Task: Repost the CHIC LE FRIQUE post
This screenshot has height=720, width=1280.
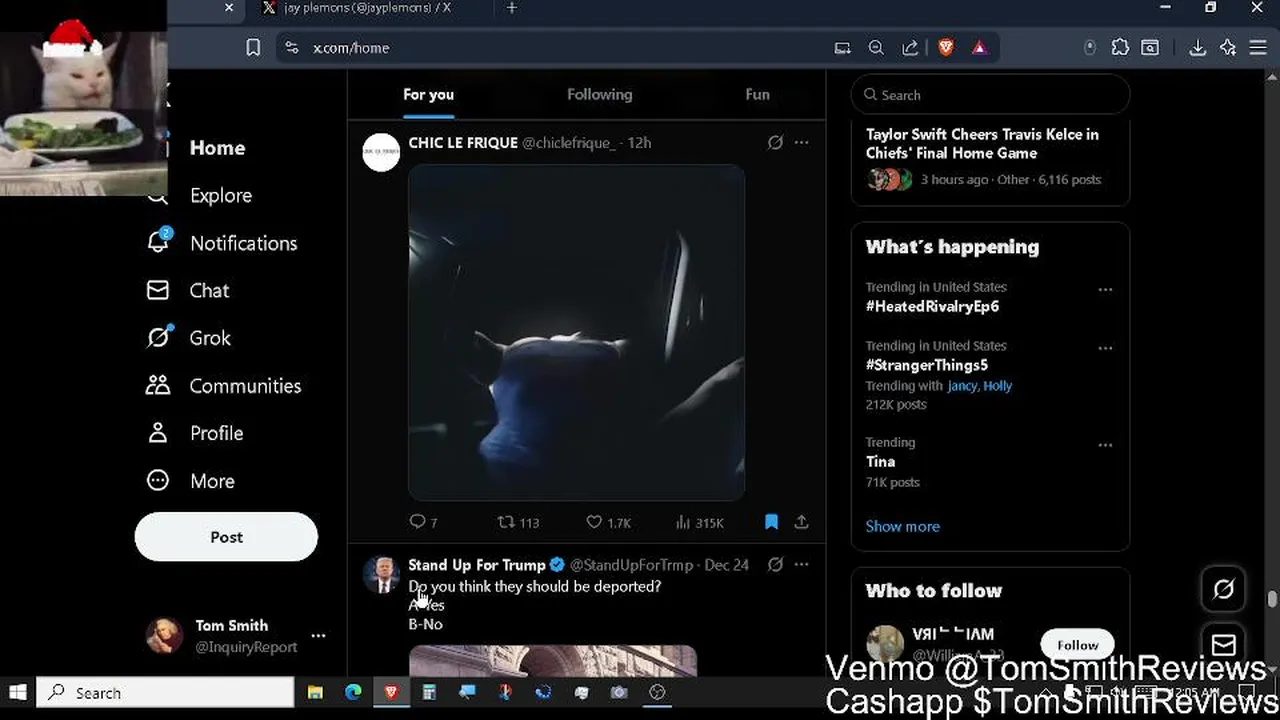Action: (518, 522)
